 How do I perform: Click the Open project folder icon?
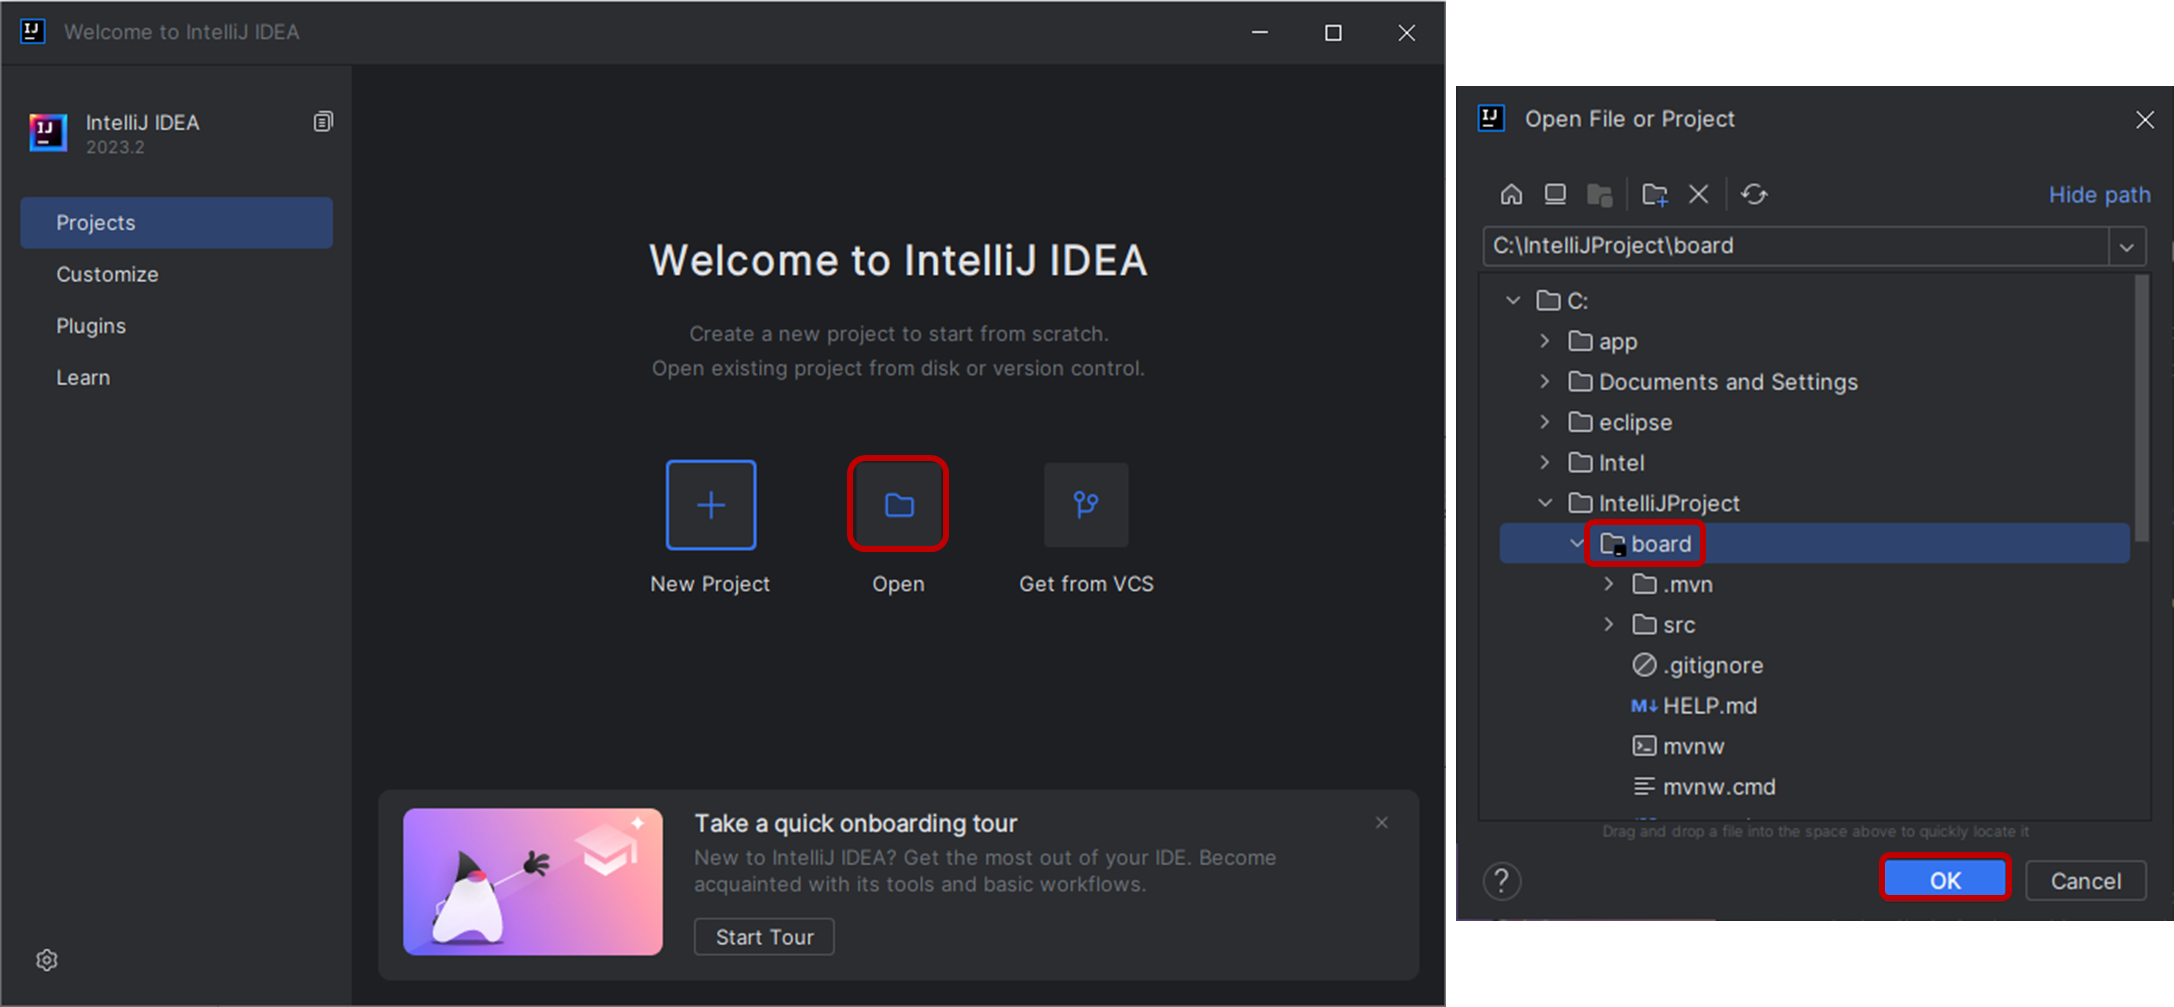[x=897, y=504]
